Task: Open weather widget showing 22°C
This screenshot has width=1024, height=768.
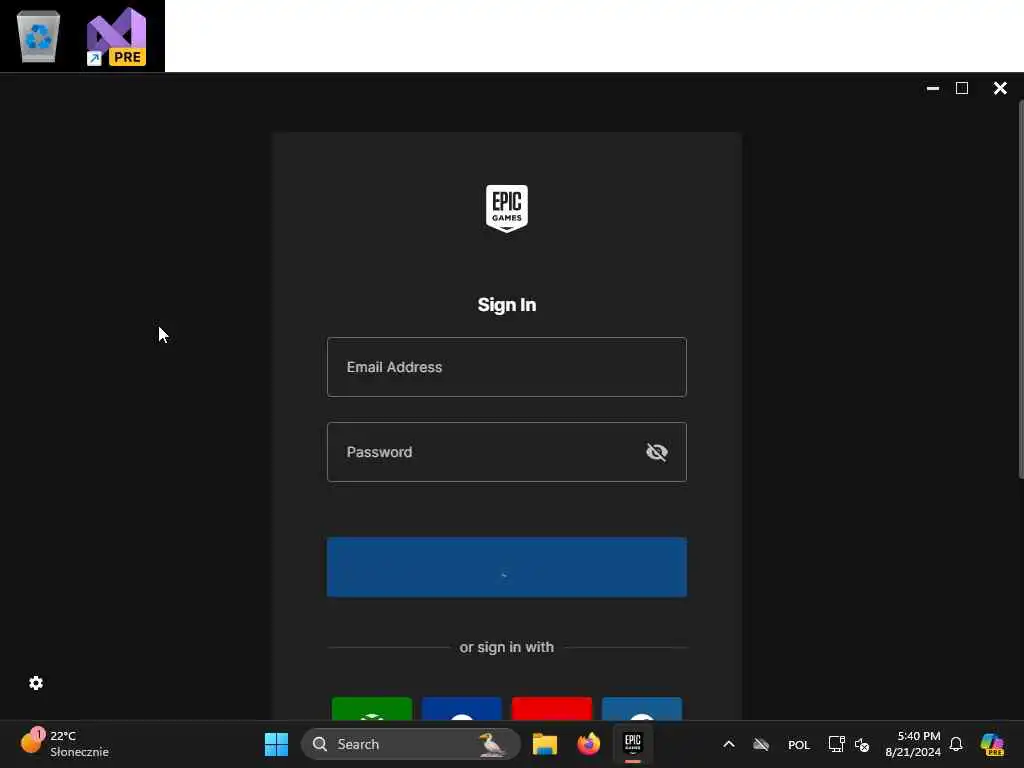Action: tap(64, 744)
